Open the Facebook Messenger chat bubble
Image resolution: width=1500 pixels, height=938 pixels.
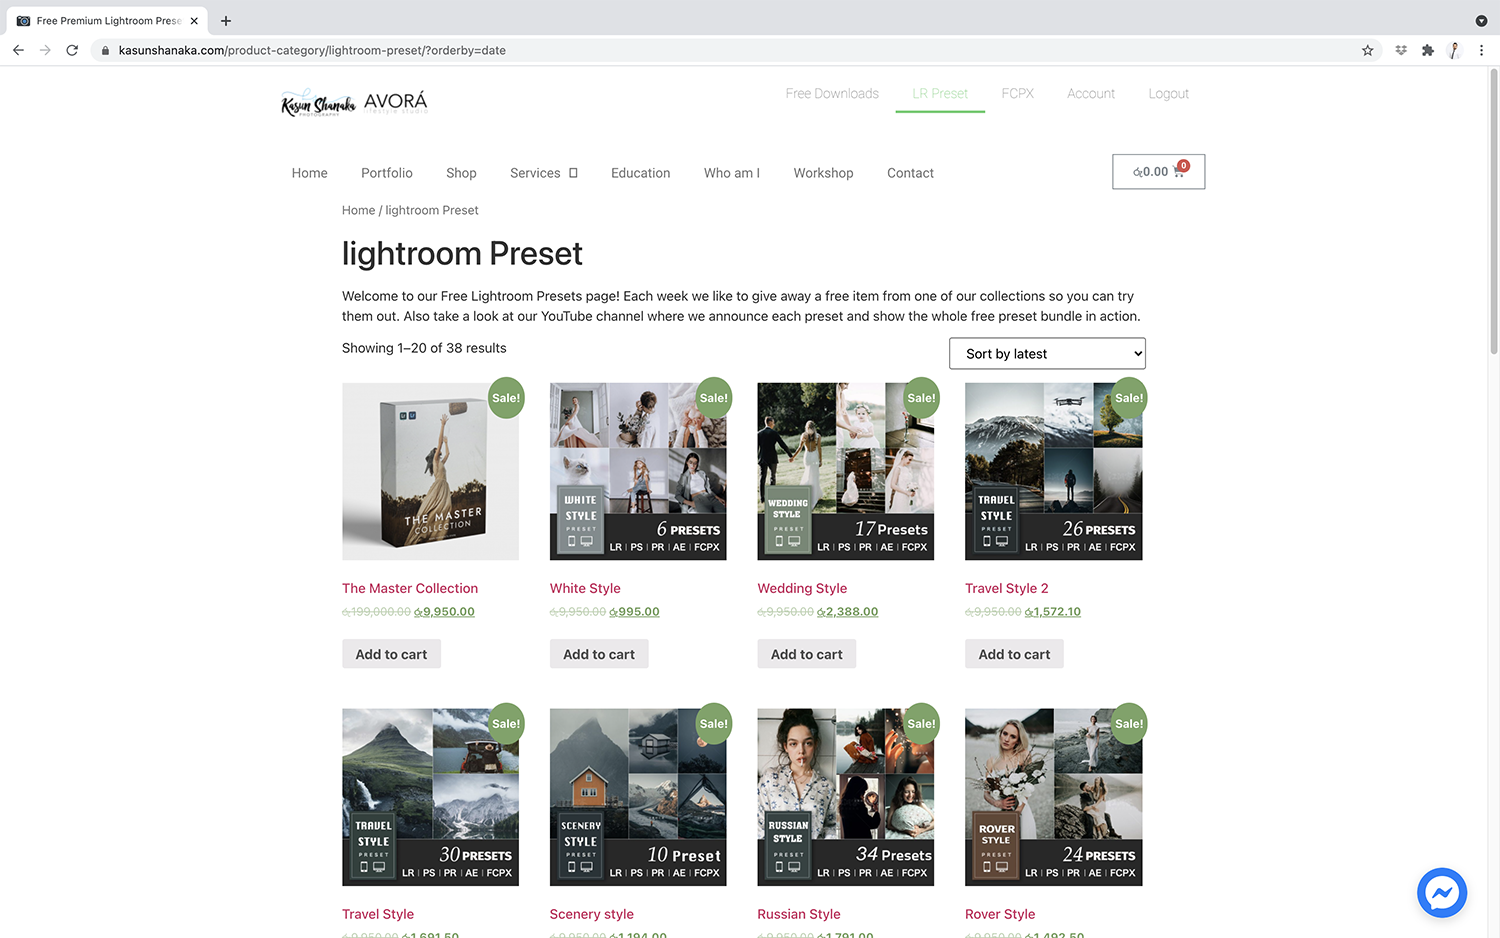pos(1441,893)
